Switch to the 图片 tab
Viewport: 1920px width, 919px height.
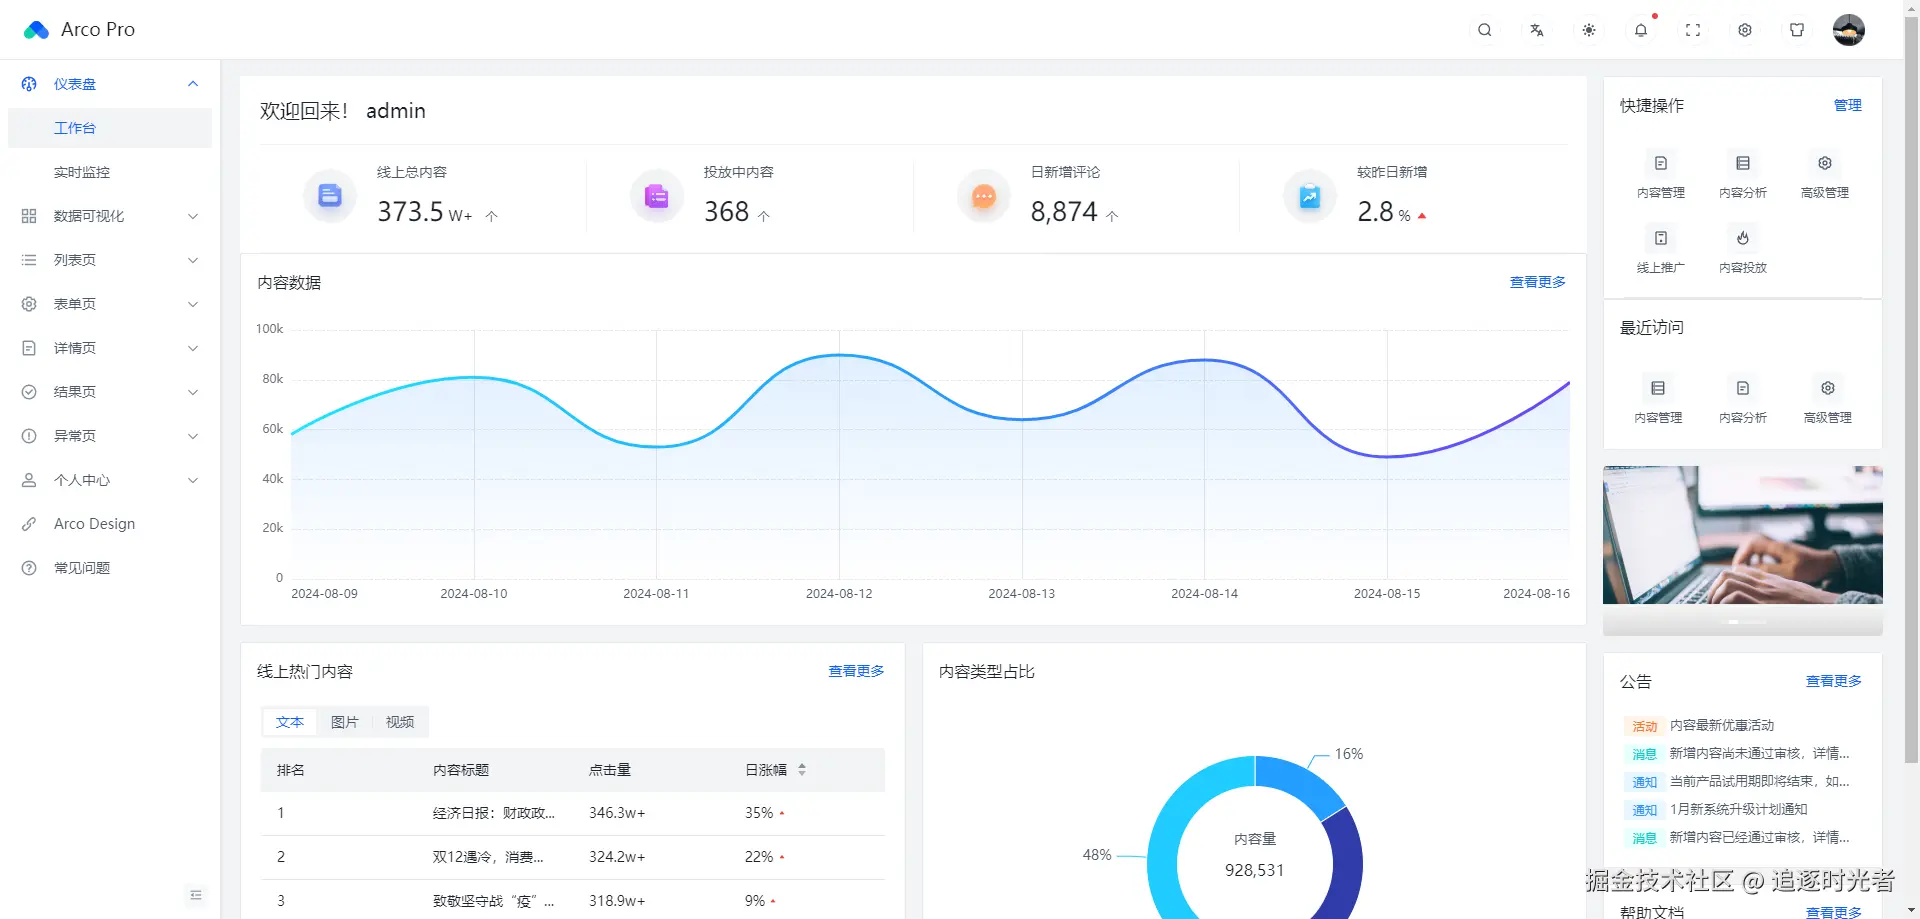pyautogui.click(x=344, y=722)
